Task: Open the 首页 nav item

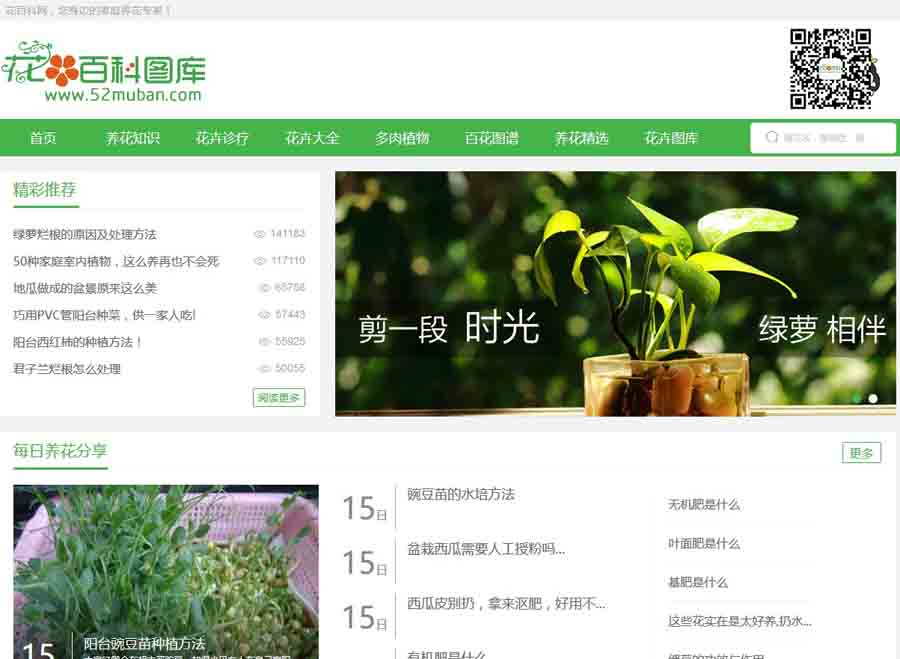Action: [x=43, y=138]
